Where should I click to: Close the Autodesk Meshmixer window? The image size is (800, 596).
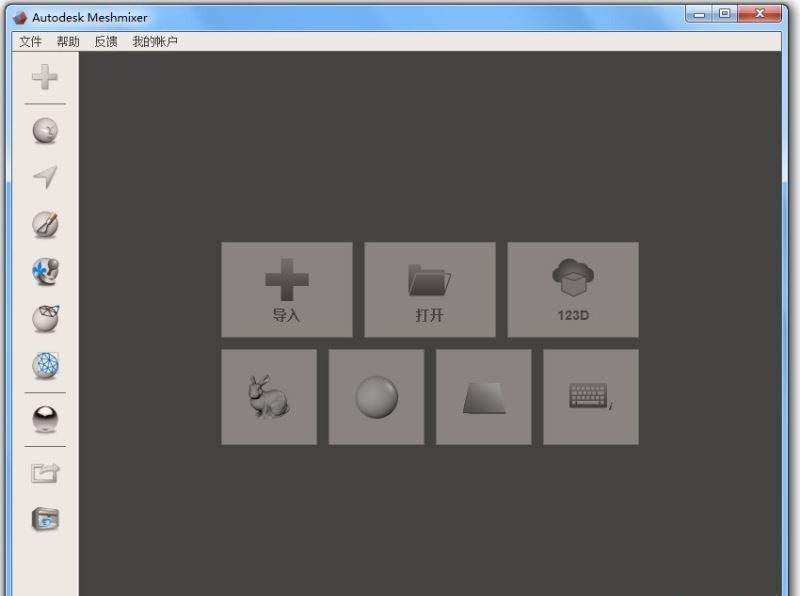coord(759,14)
